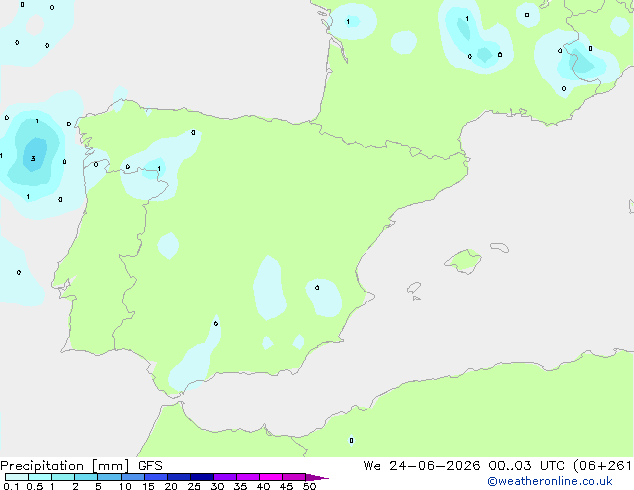Click the legend value '35'

[240, 486]
